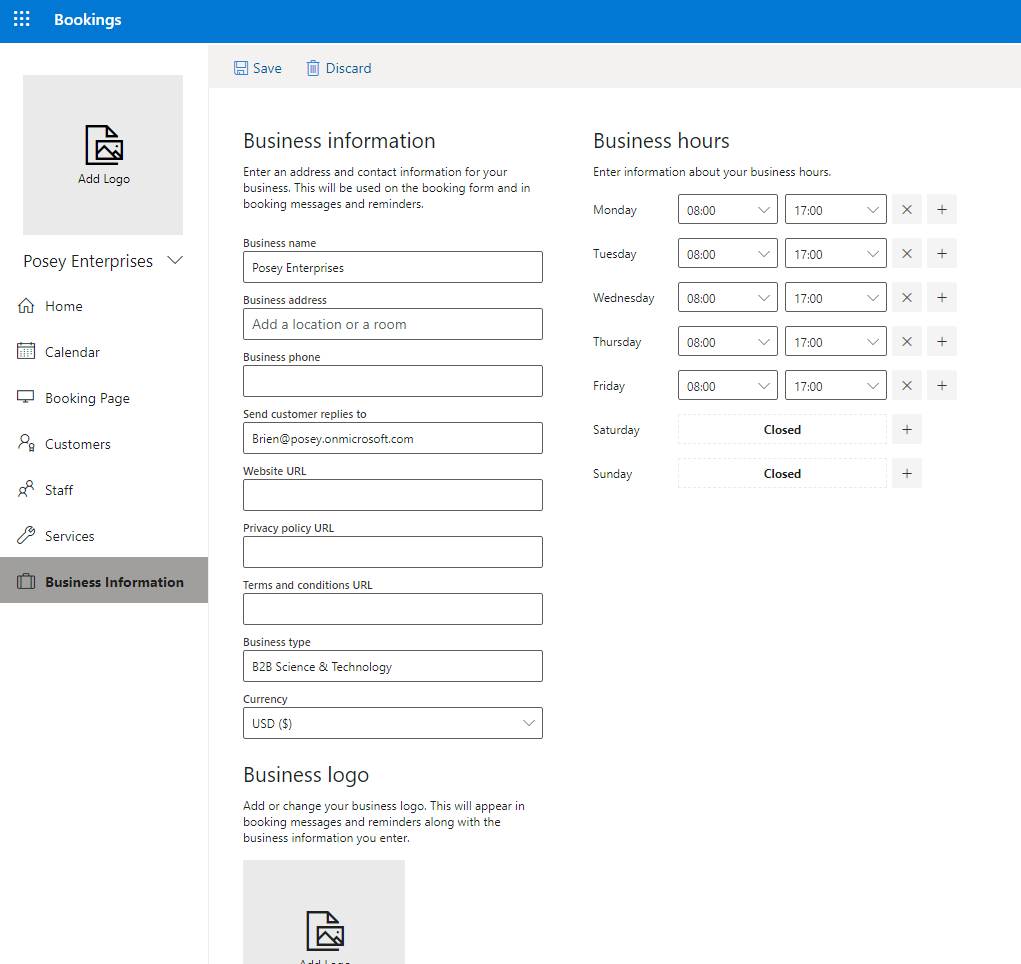The height and width of the screenshot is (964, 1021).
Task: Remove Tuesday business hours with X
Action: pos(906,253)
